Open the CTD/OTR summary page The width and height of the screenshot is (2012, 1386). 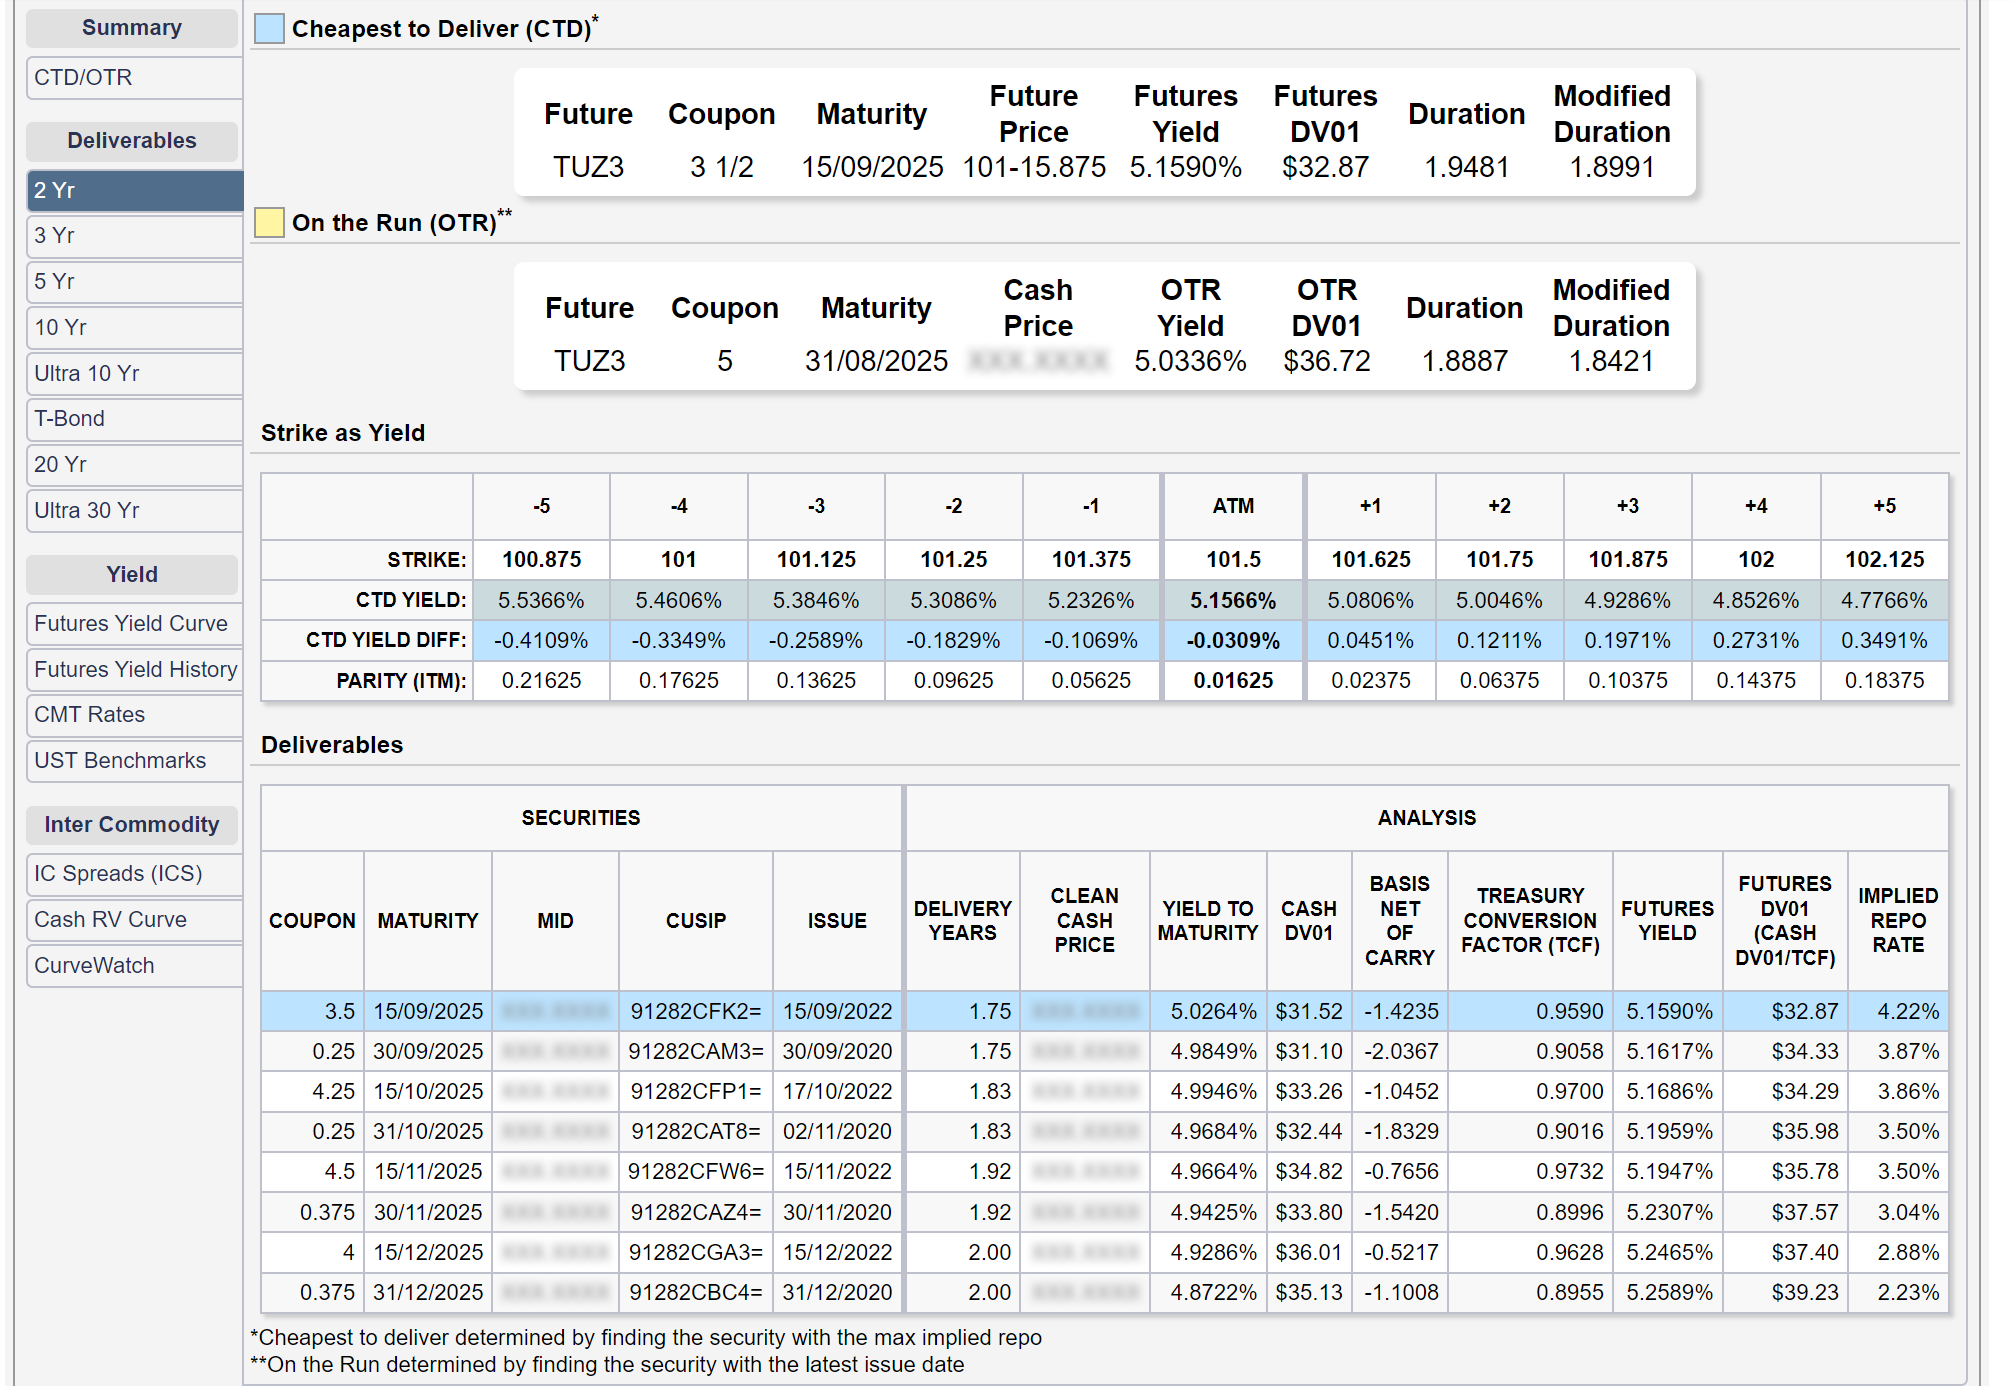point(134,78)
